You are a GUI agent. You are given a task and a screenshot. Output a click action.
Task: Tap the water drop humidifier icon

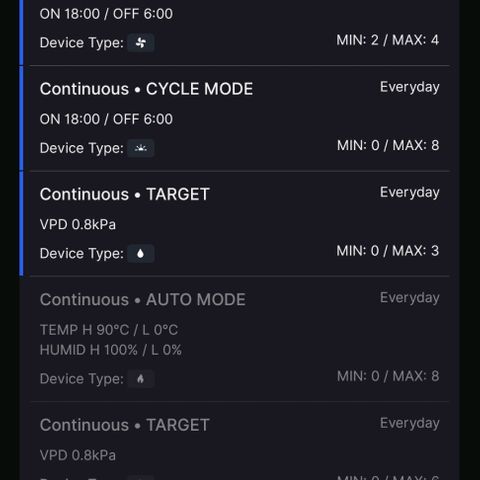coord(141,253)
